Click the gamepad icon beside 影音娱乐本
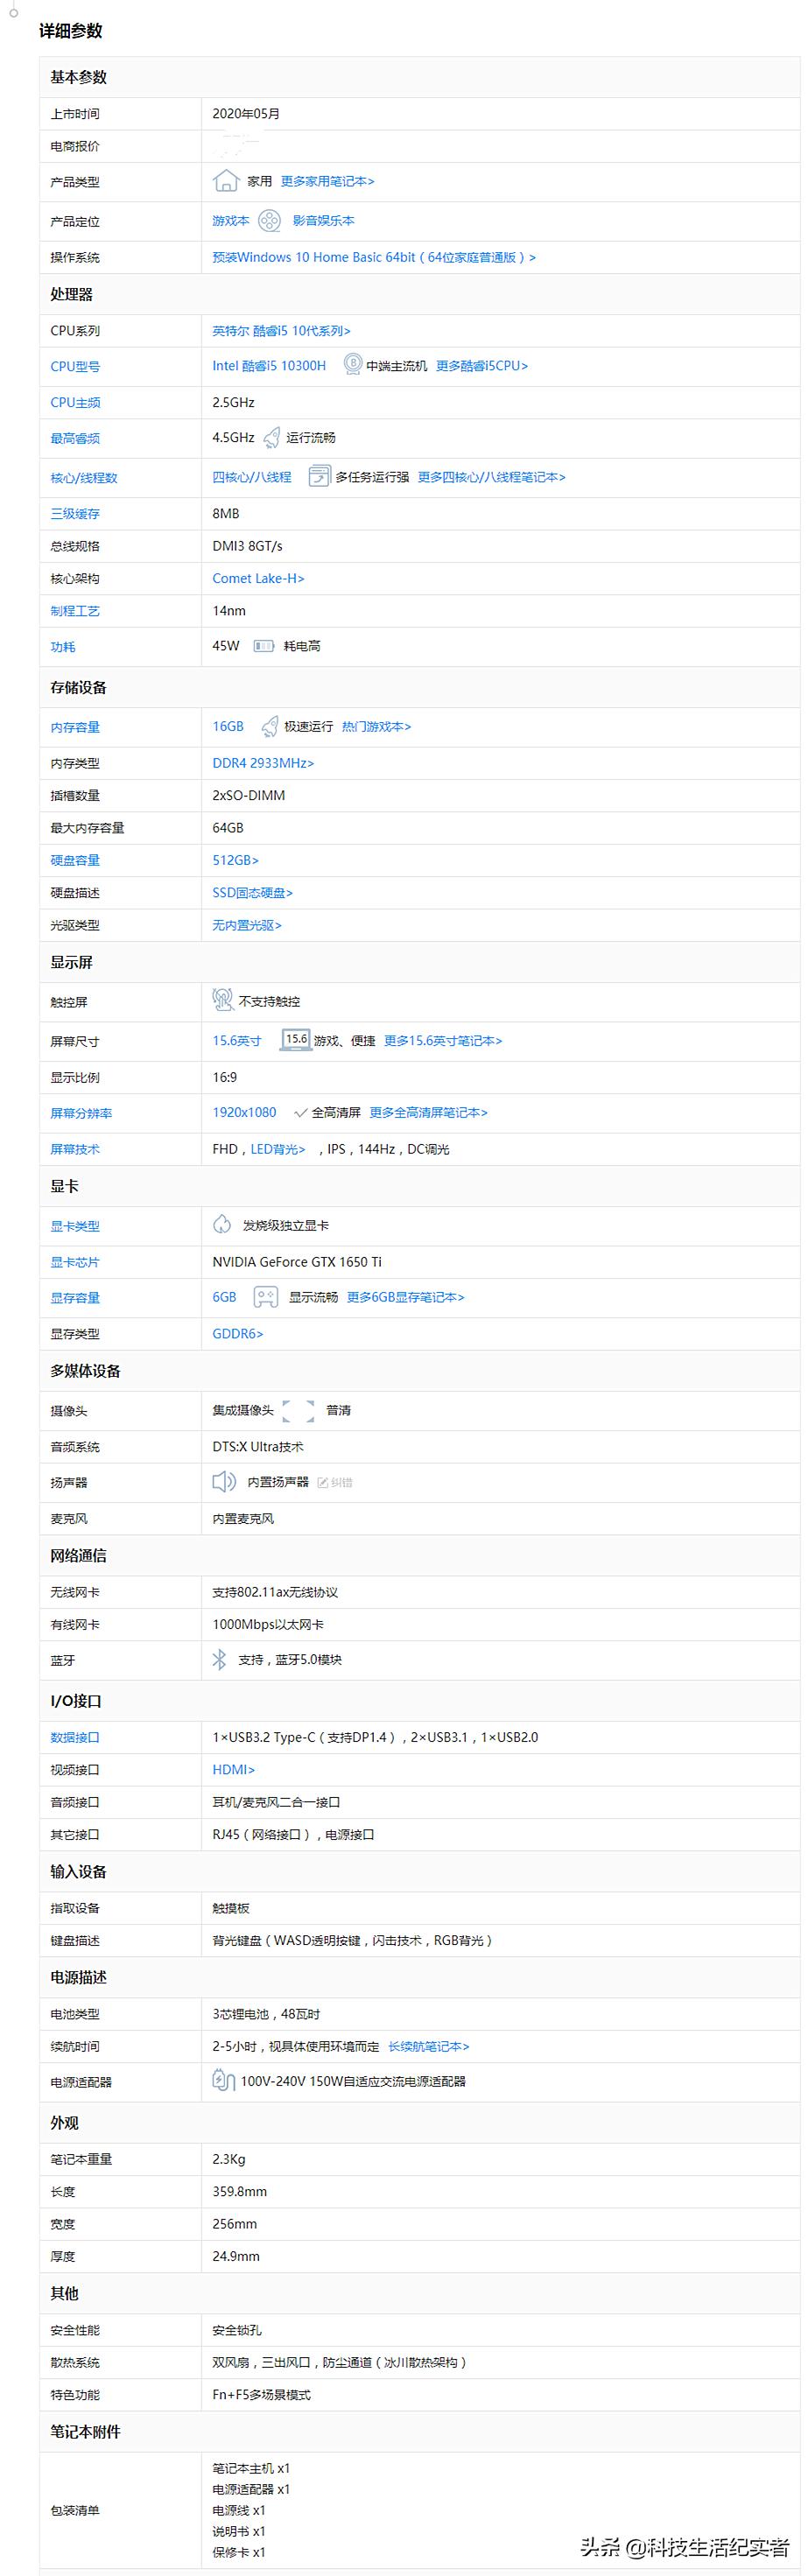The height and width of the screenshot is (2576, 808). tap(269, 221)
